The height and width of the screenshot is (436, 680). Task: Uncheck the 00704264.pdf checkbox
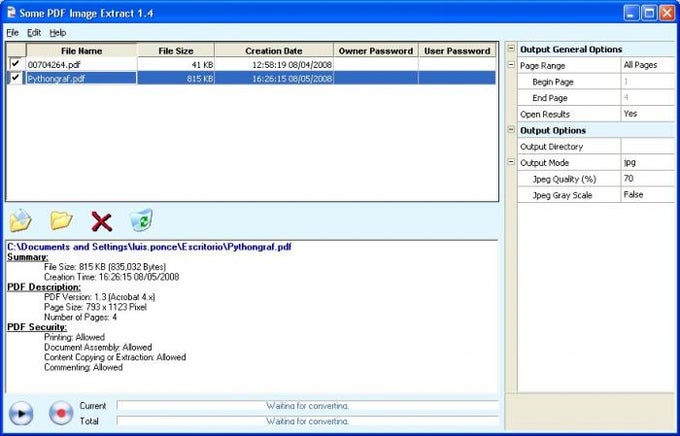[16, 64]
